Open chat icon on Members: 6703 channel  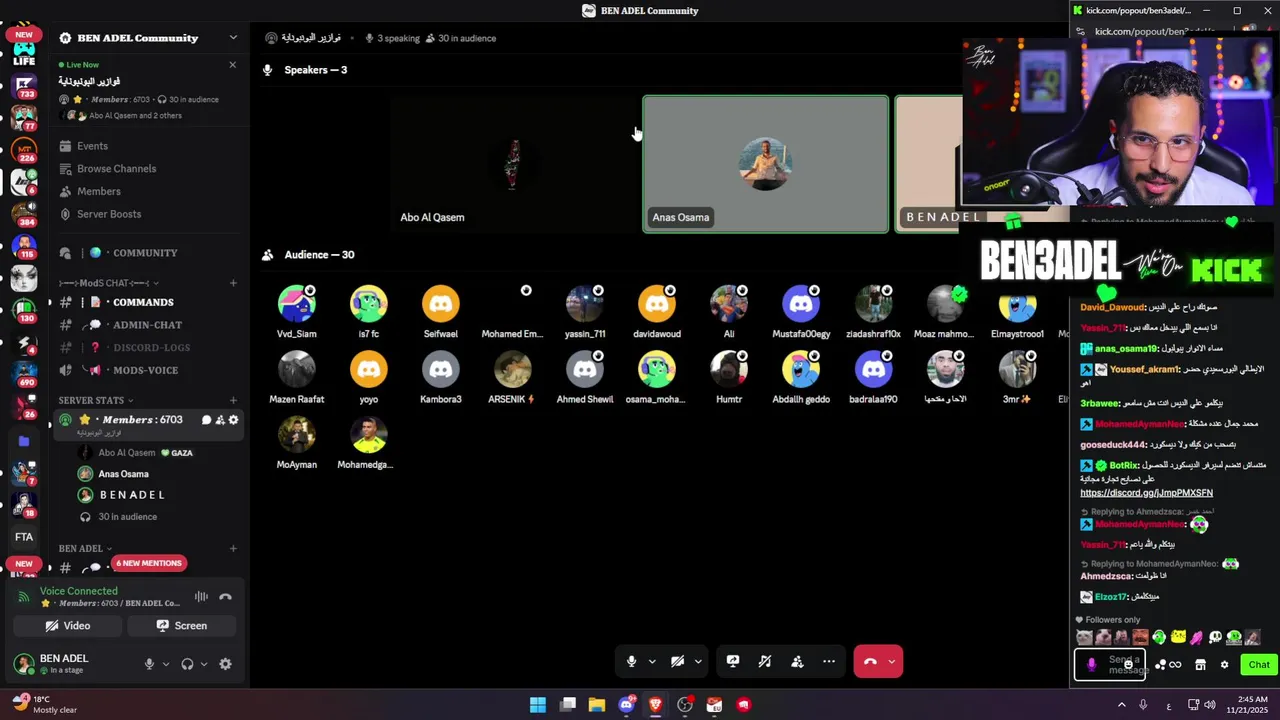pos(207,420)
